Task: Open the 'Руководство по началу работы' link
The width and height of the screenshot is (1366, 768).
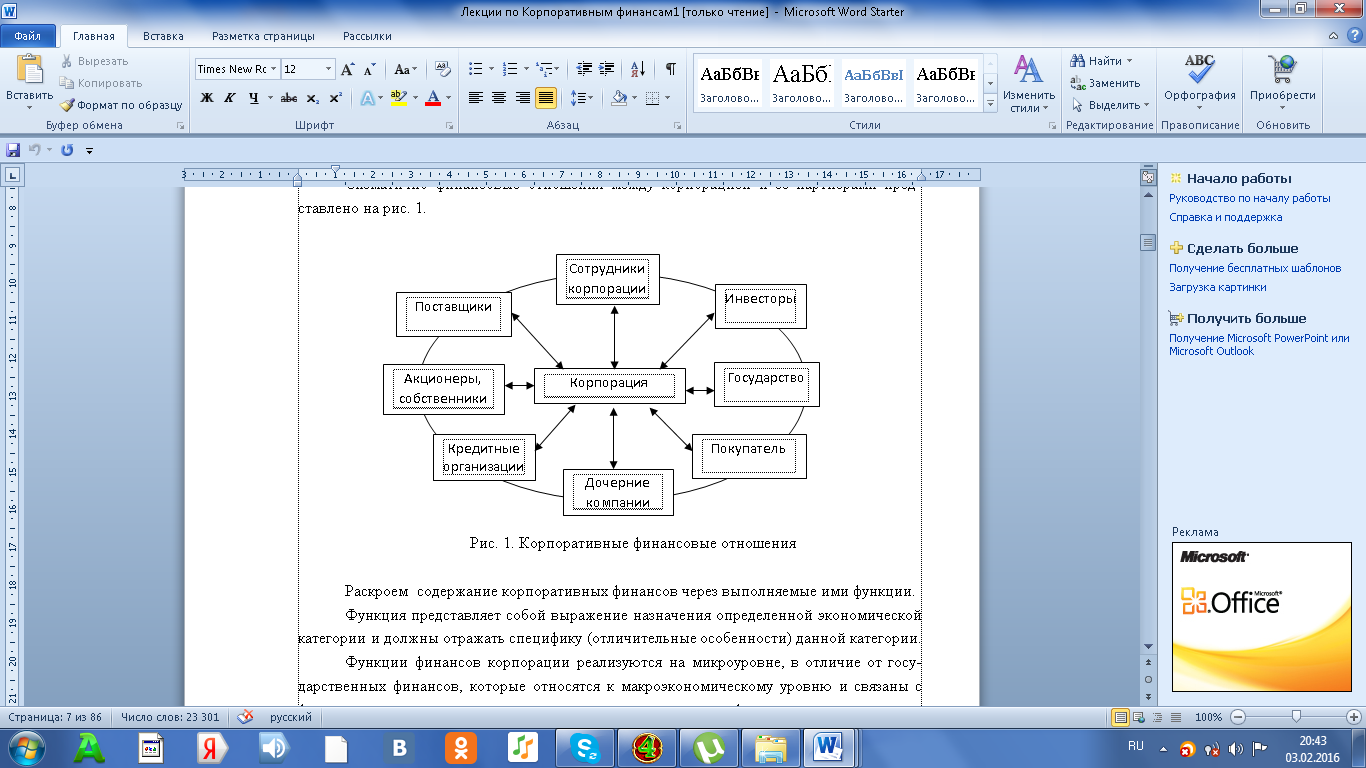Action: [x=1249, y=198]
